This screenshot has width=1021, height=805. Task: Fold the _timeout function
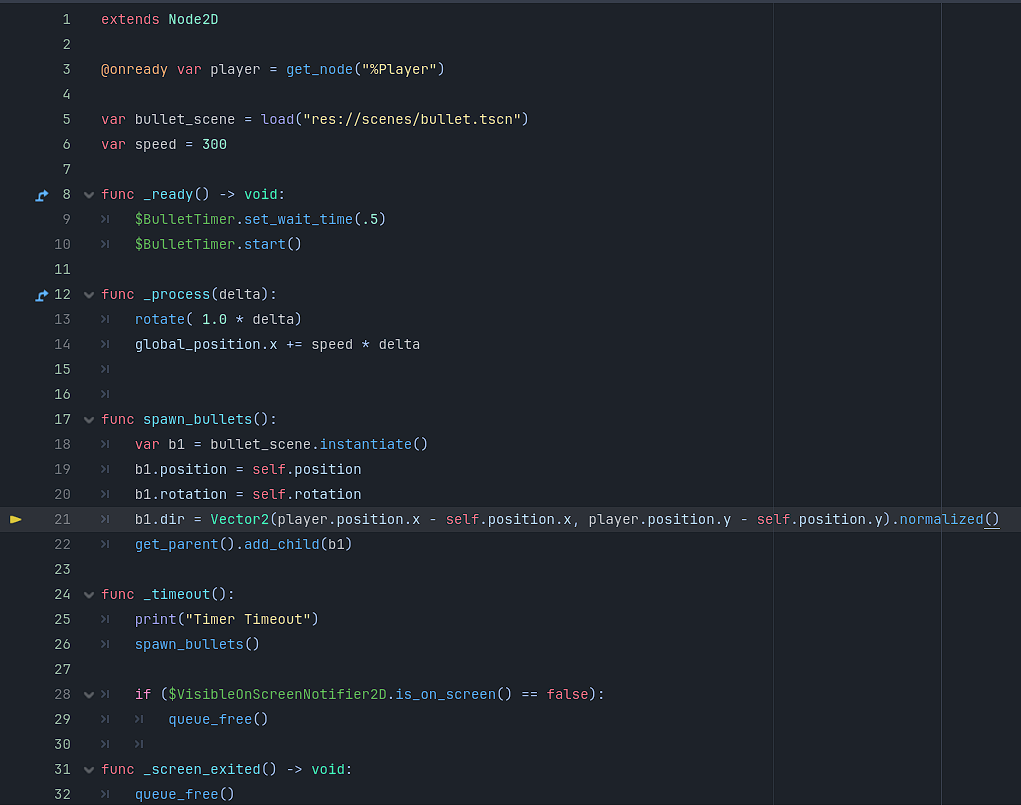(89, 595)
